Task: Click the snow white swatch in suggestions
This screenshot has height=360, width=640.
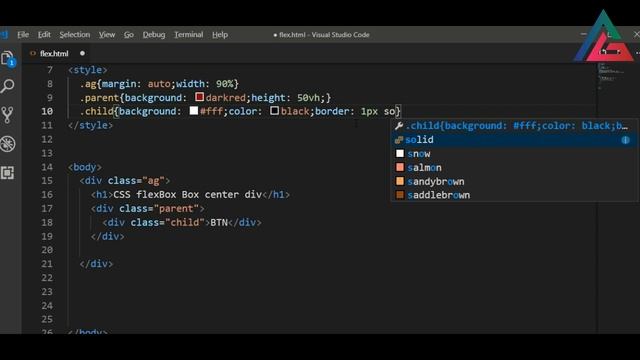Action: click(x=400, y=153)
